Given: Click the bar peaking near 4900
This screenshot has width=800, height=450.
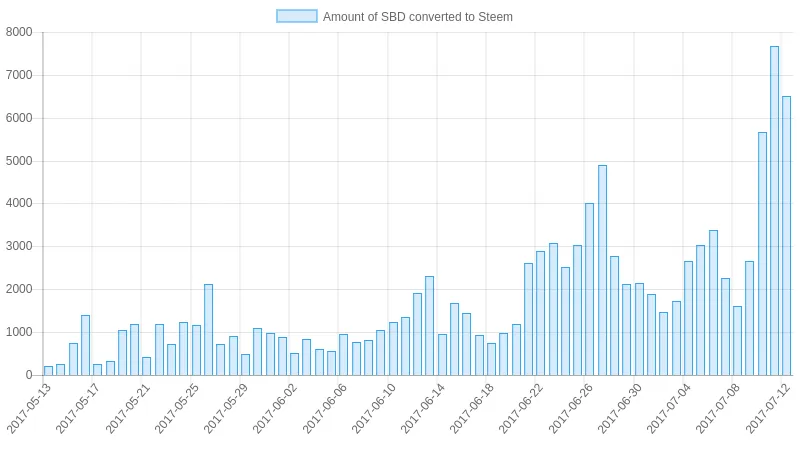Looking at the screenshot, I should [602, 270].
